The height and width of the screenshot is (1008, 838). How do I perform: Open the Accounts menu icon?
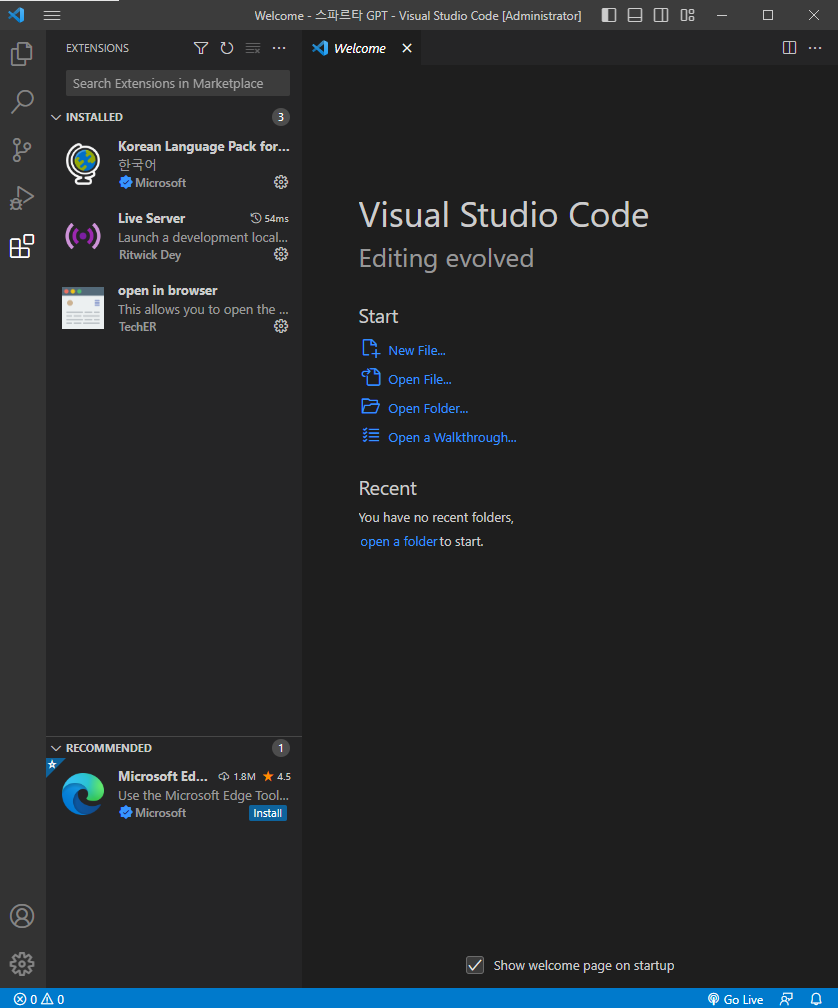[22, 915]
